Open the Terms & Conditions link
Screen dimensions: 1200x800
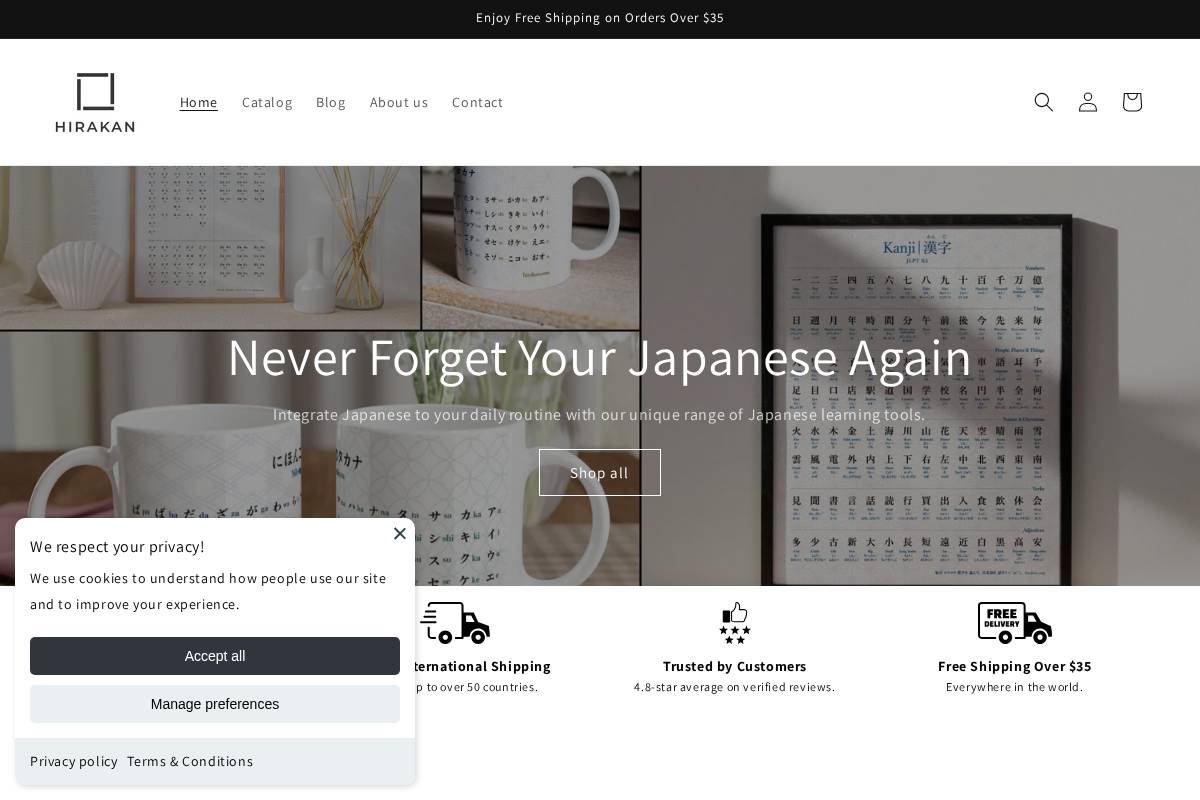(189, 761)
